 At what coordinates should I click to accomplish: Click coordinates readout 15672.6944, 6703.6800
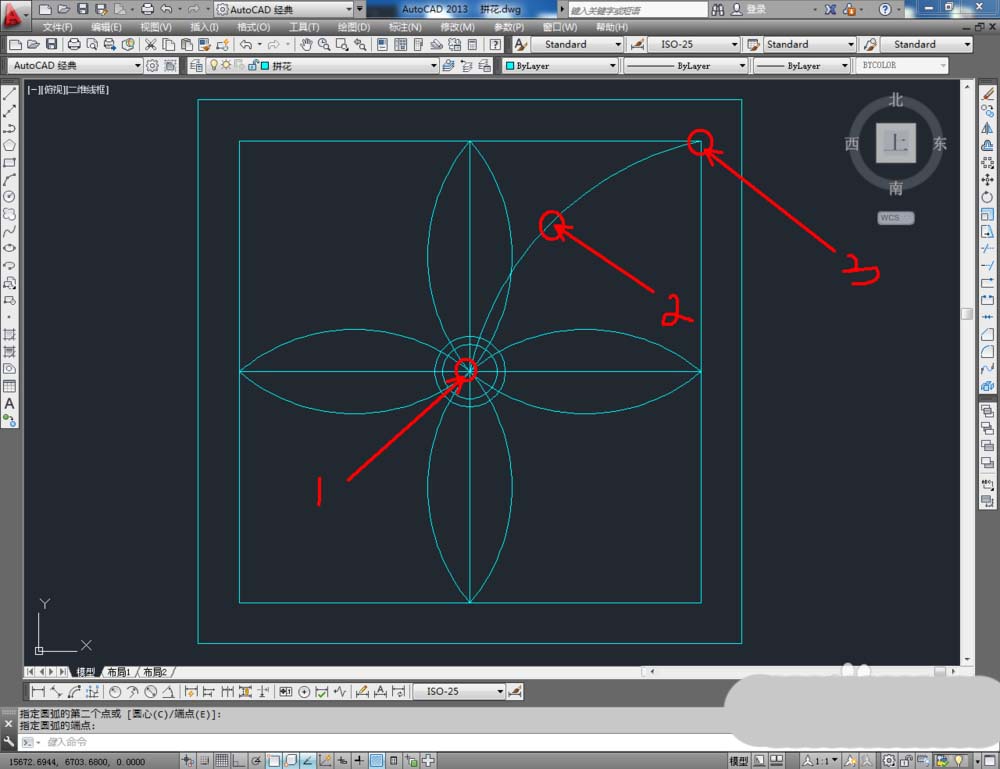click(77, 761)
